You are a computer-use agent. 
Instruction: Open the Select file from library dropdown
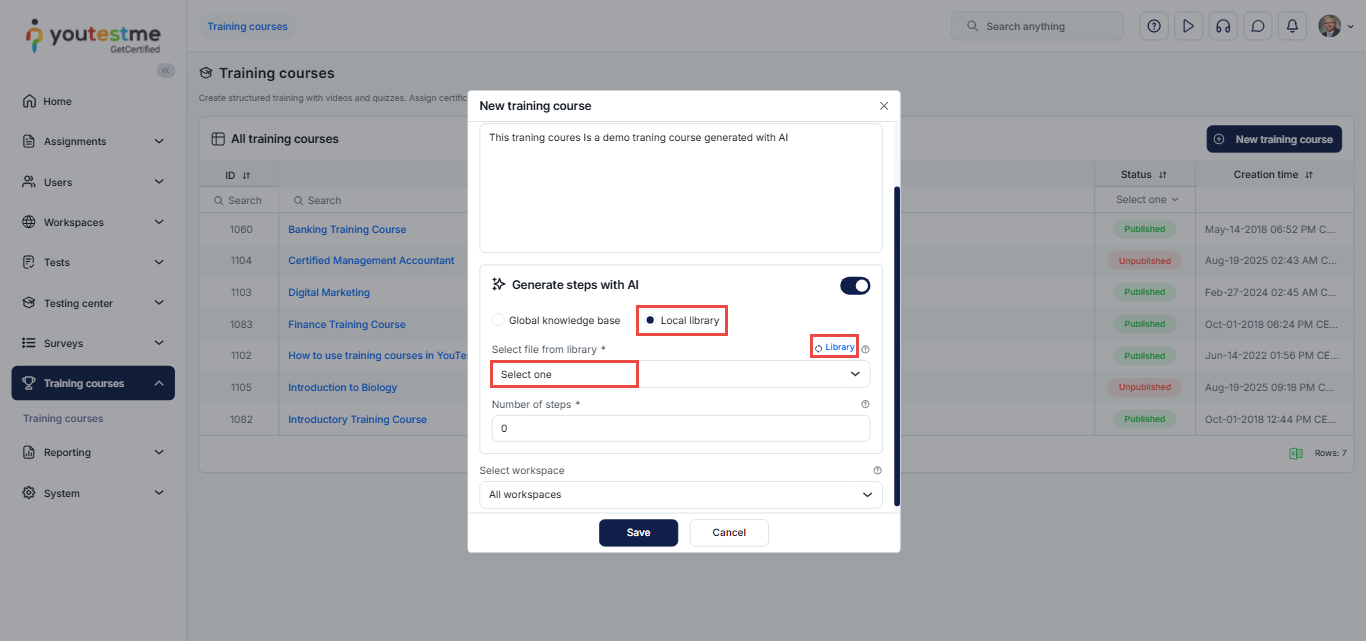[x=680, y=374]
